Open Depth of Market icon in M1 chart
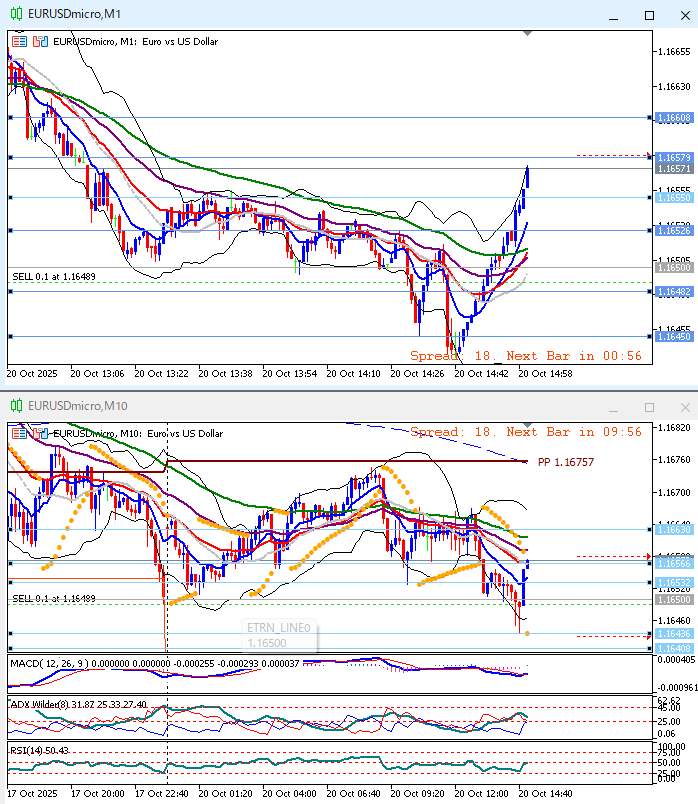The image size is (698, 804). [40, 42]
